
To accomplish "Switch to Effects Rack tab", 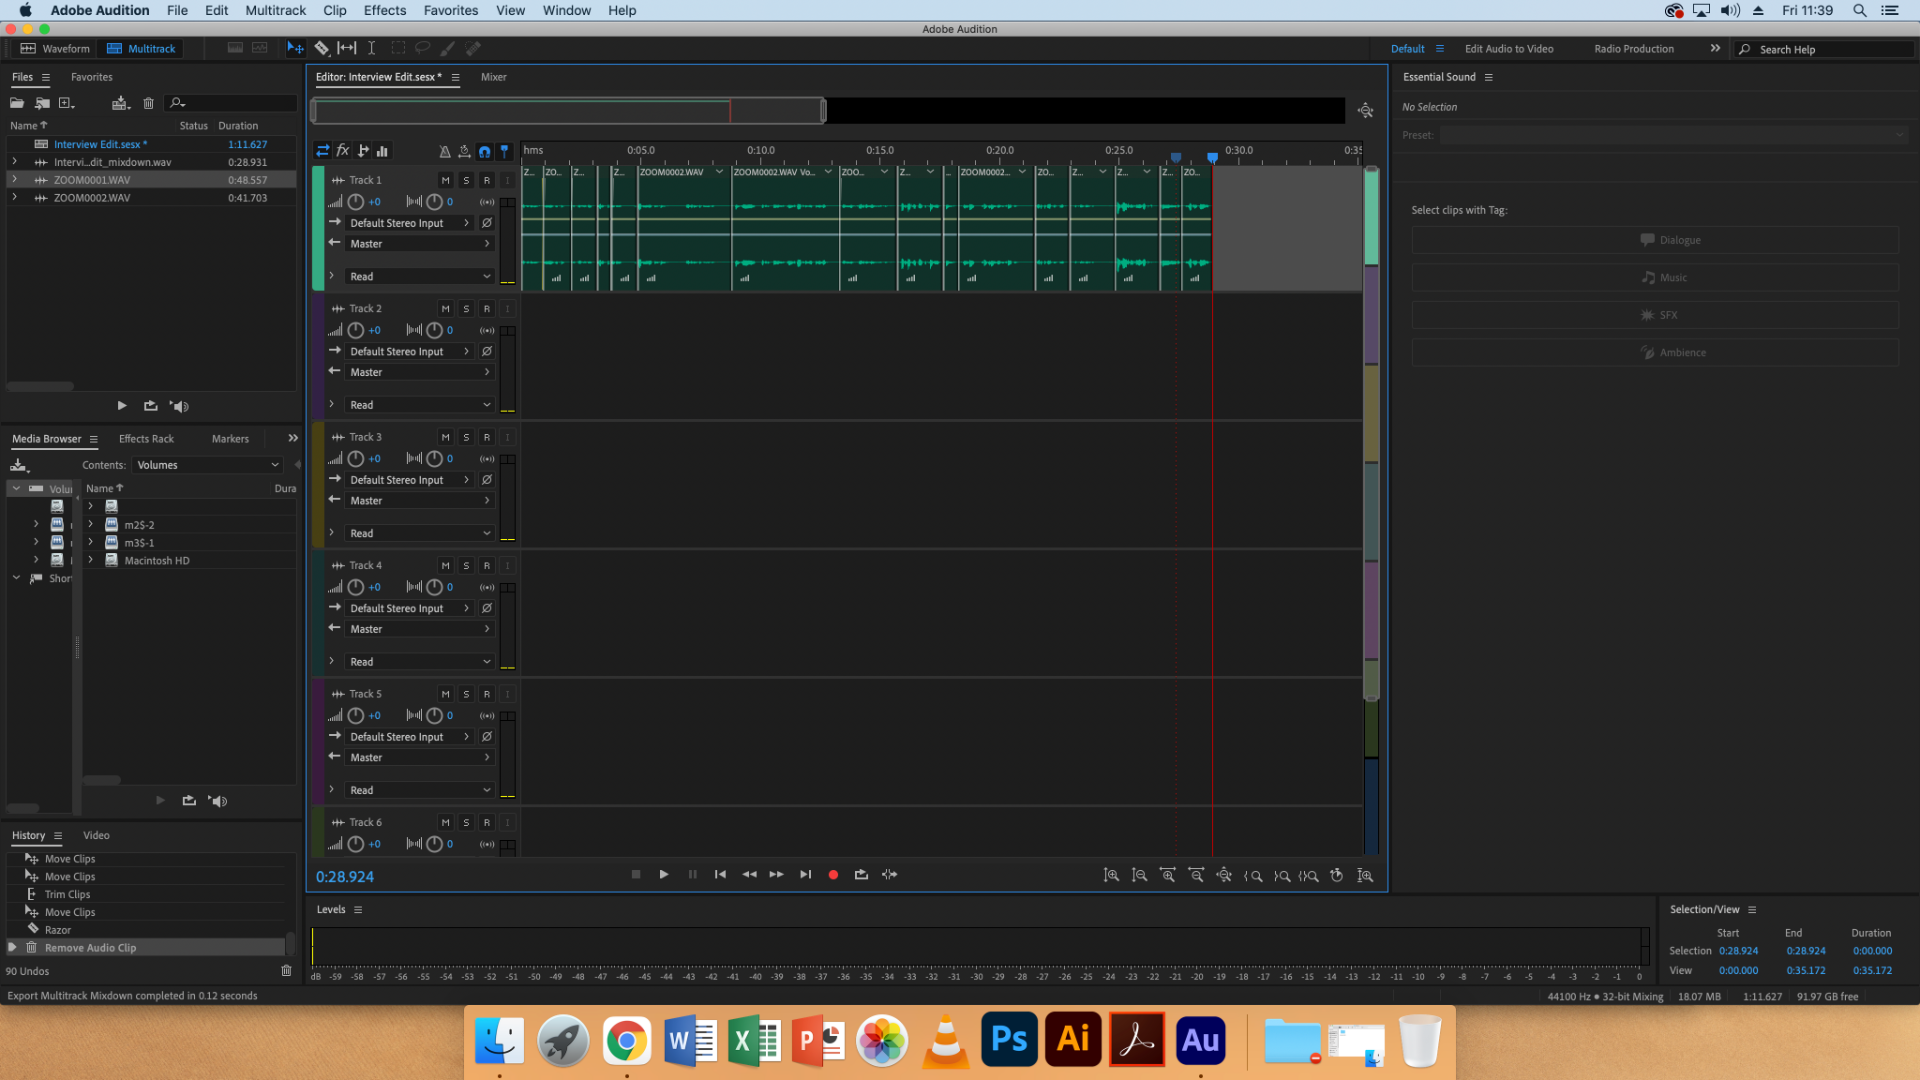I will point(146,439).
